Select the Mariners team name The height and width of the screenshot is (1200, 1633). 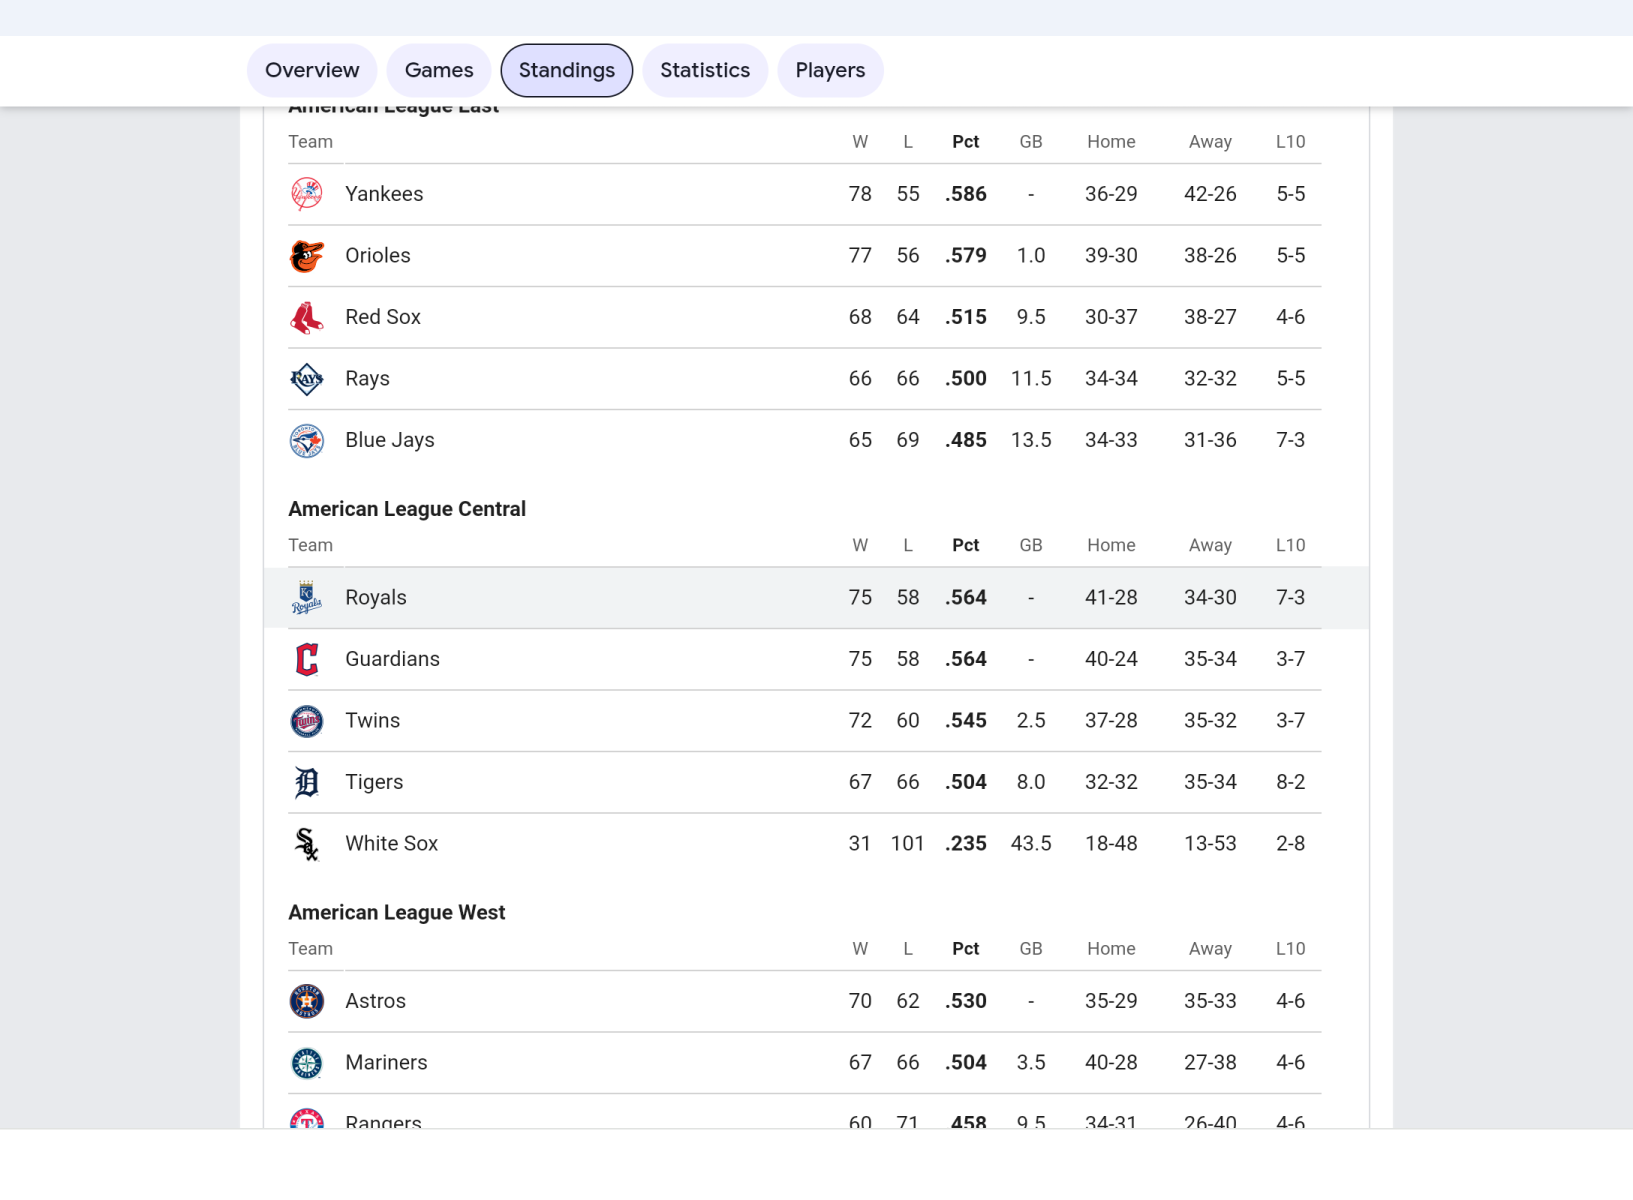click(386, 1062)
